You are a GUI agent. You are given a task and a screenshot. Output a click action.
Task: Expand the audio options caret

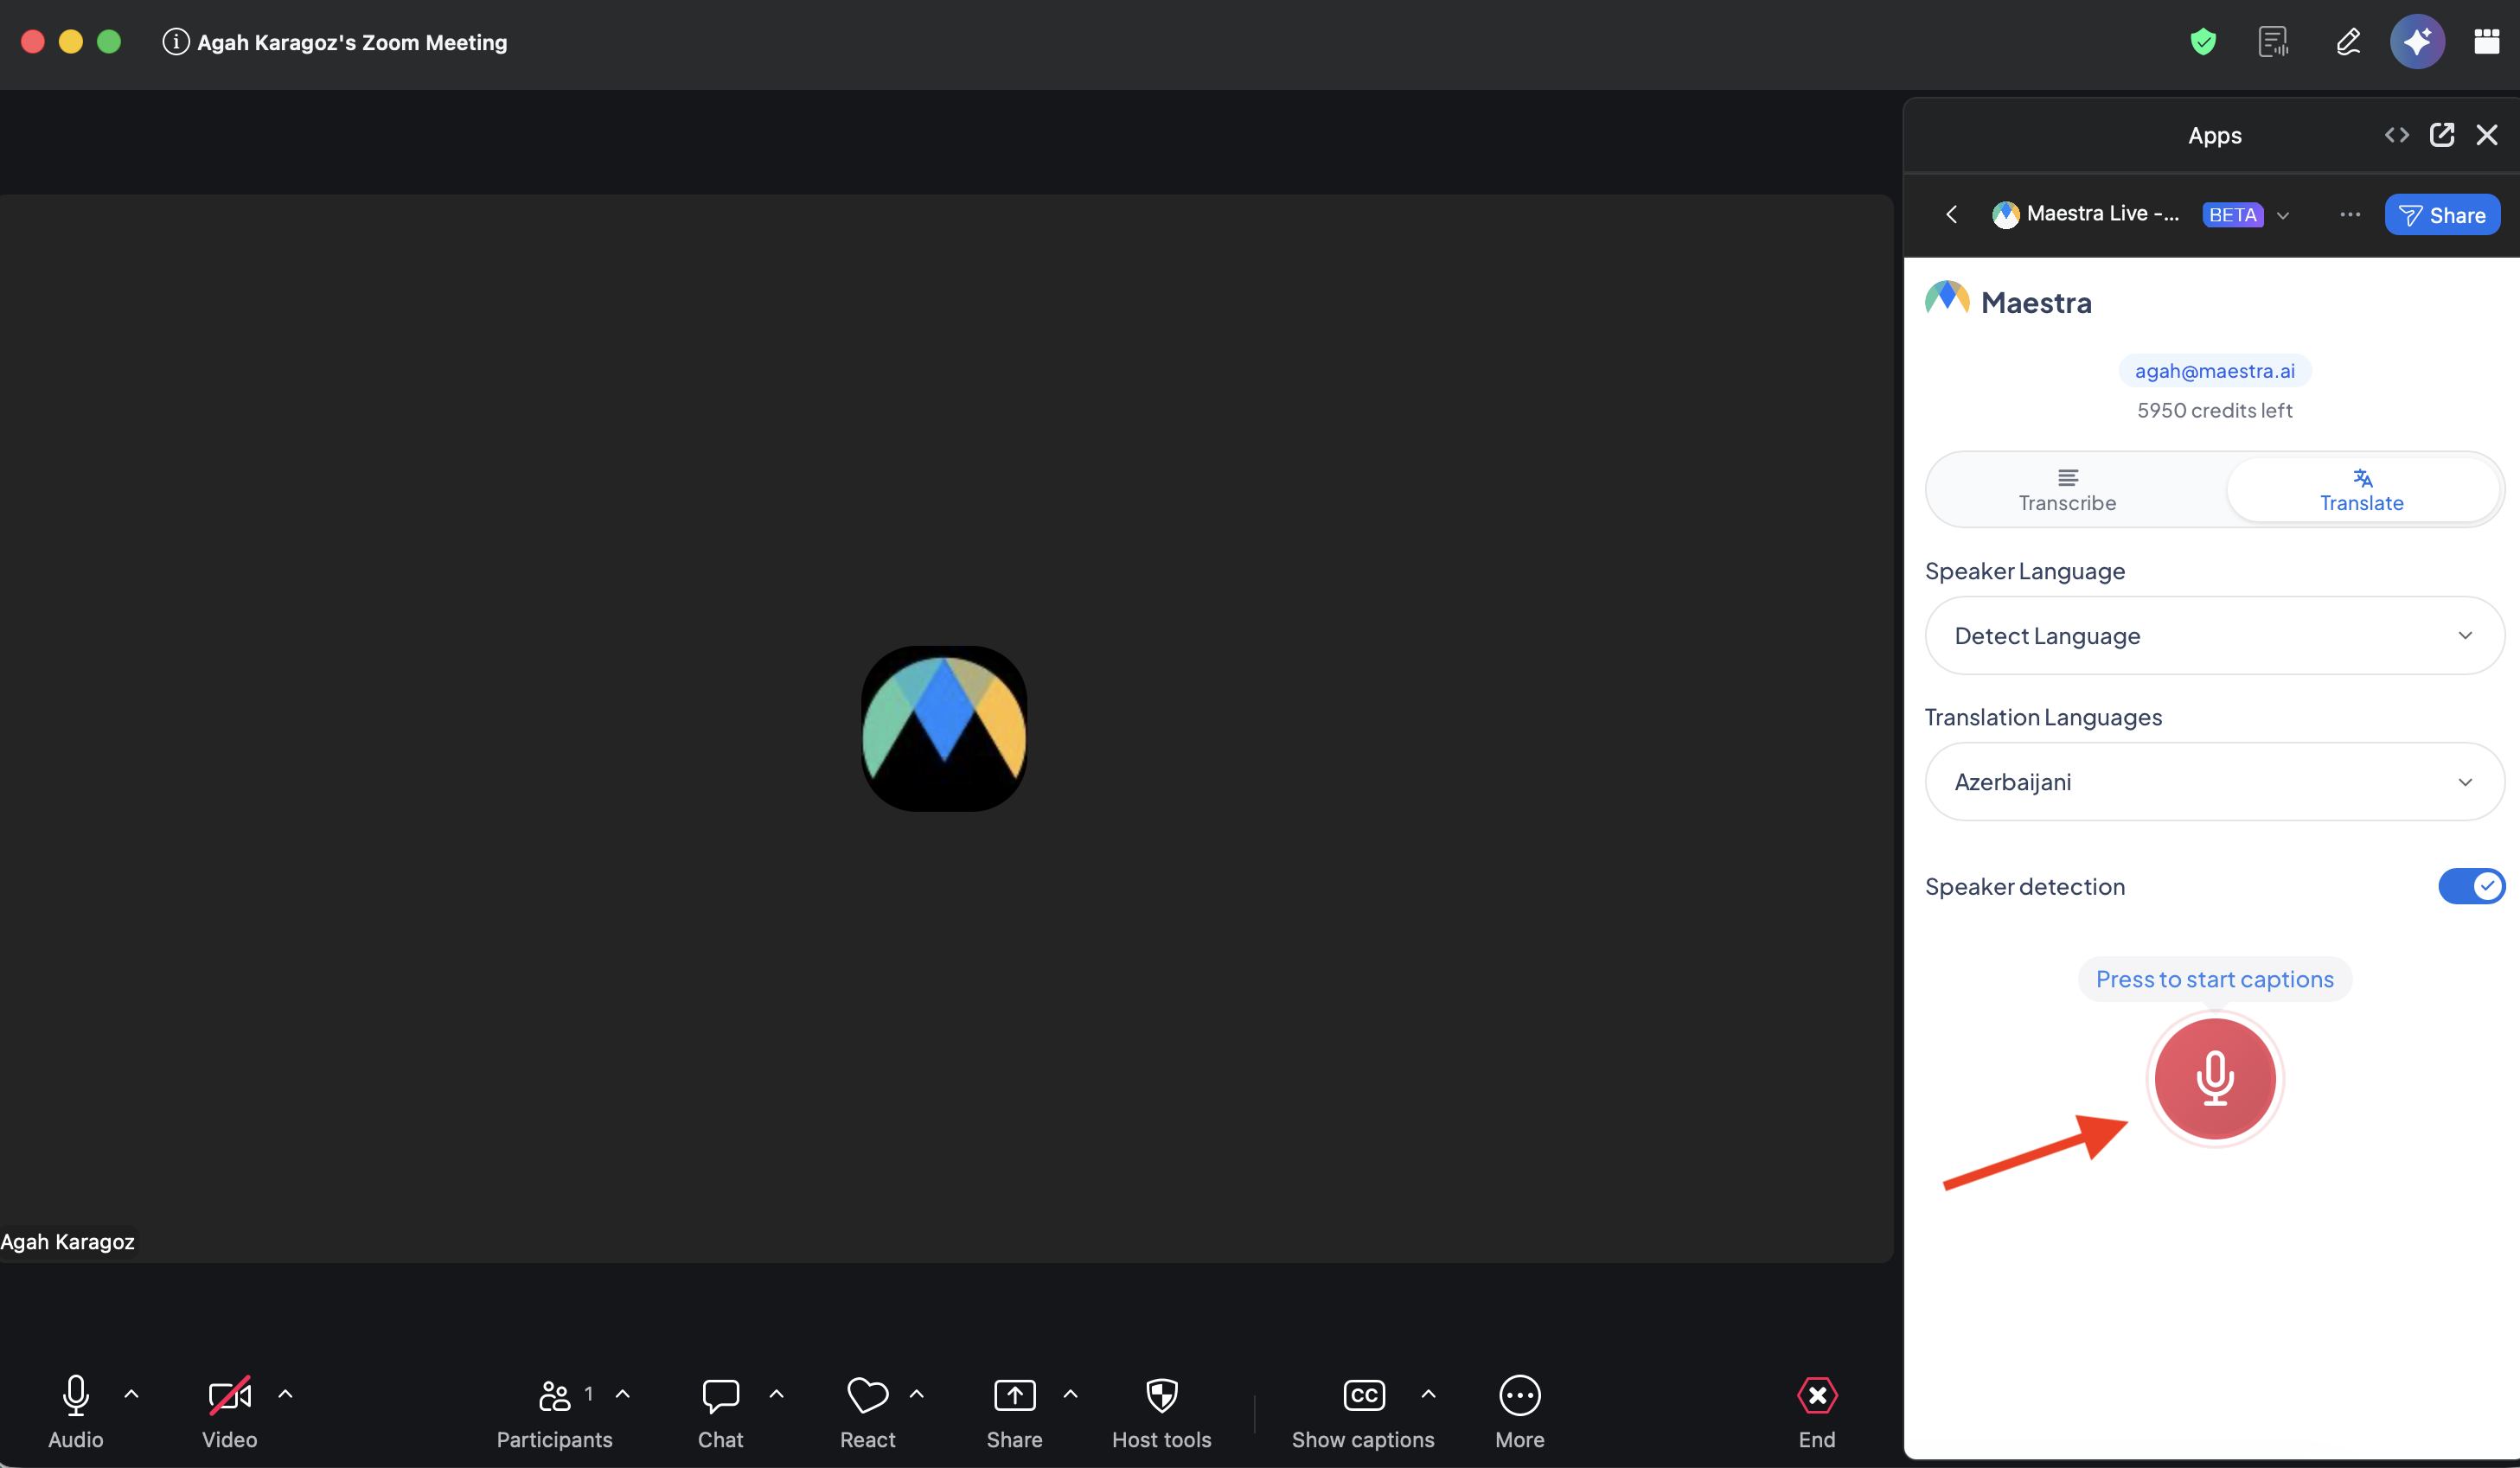click(131, 1394)
